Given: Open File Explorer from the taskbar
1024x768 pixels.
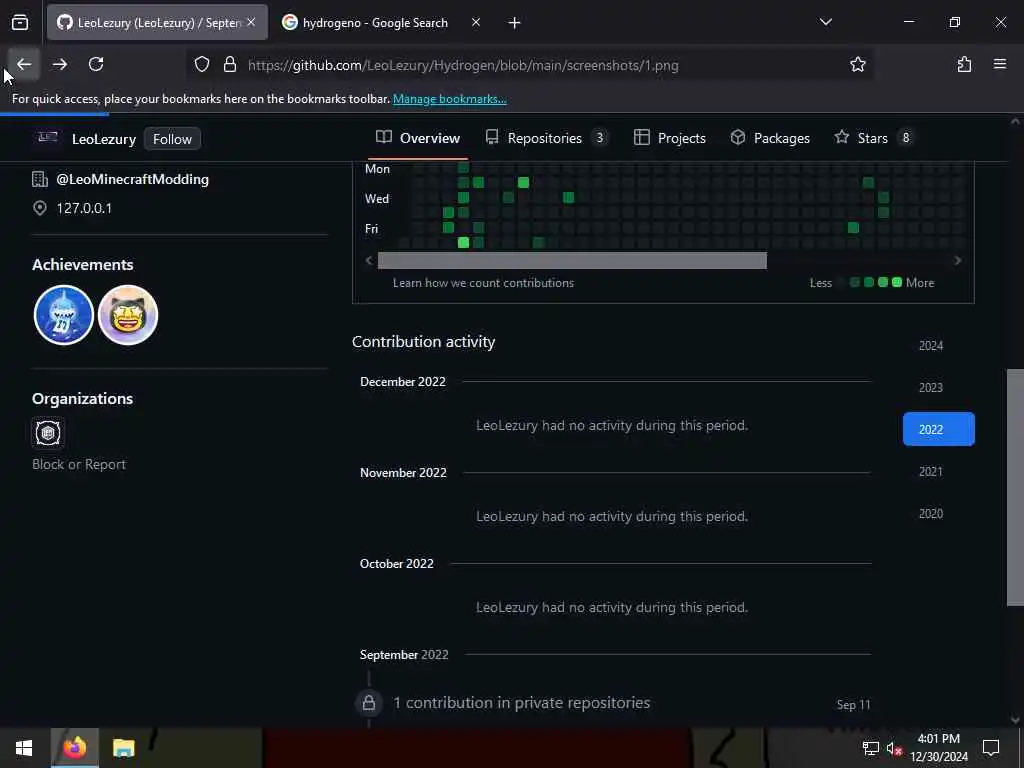Looking at the screenshot, I should pyautogui.click(x=123, y=748).
